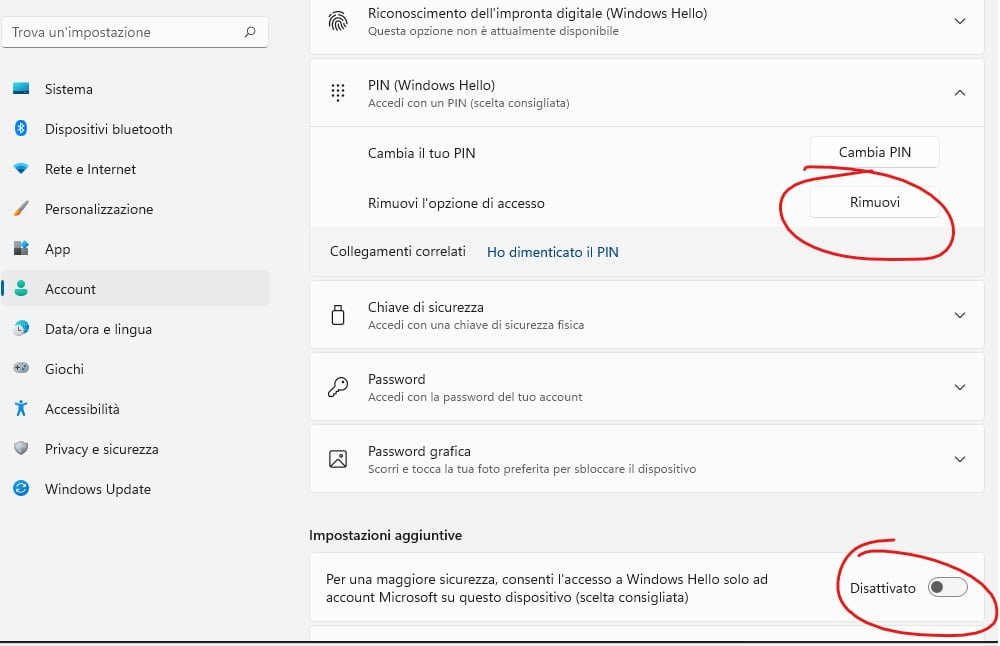Click the Password key icon
This screenshot has height=646, width=1000.
coord(338,387)
